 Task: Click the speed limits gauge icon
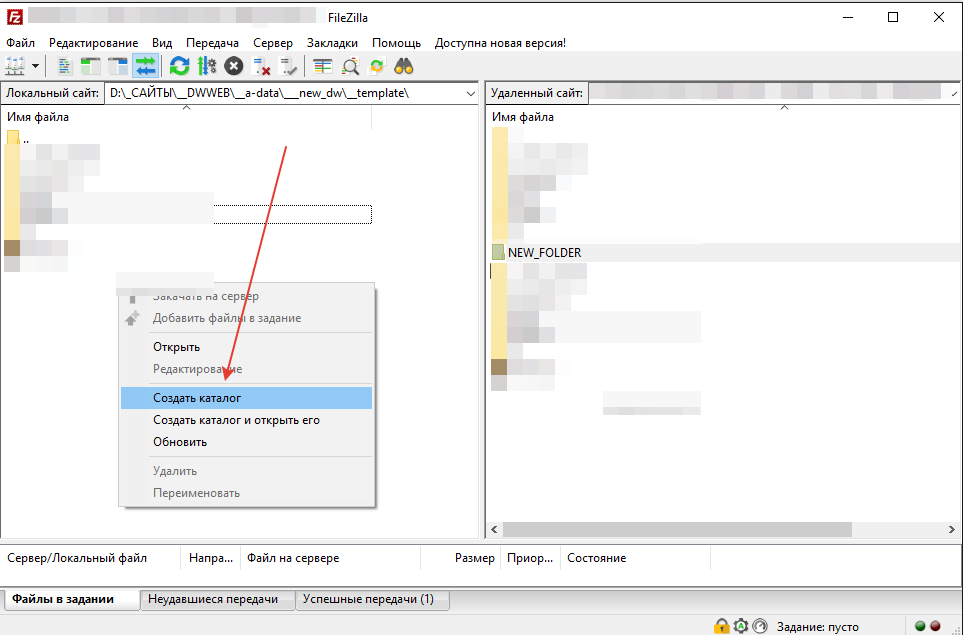760,626
